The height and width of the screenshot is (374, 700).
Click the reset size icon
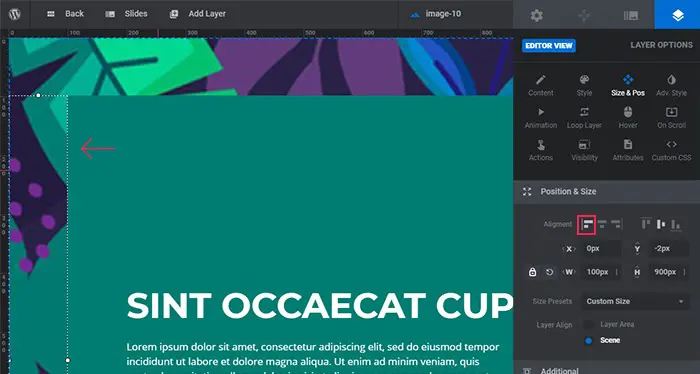pos(550,272)
